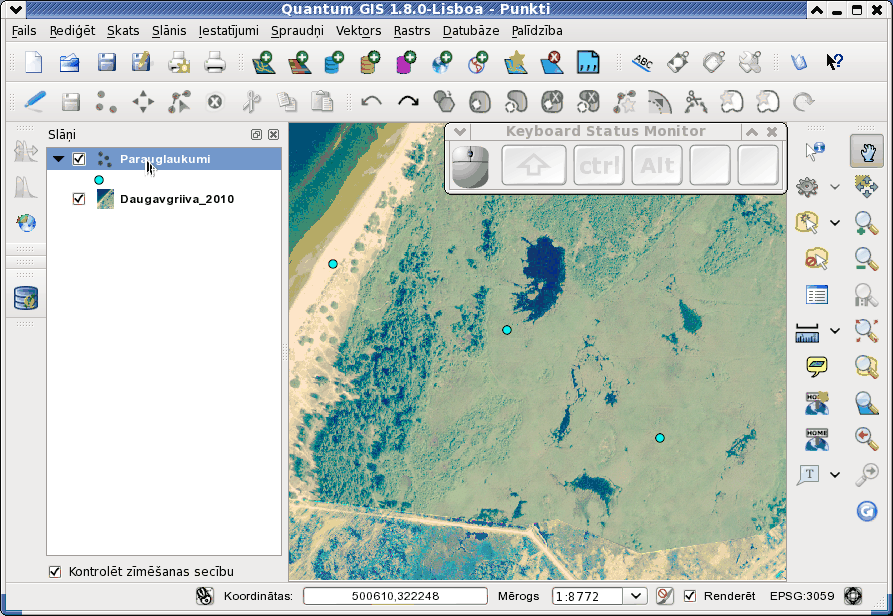This screenshot has height=616, width=893.
Task: Click the coordinates input field
Action: pos(395,596)
